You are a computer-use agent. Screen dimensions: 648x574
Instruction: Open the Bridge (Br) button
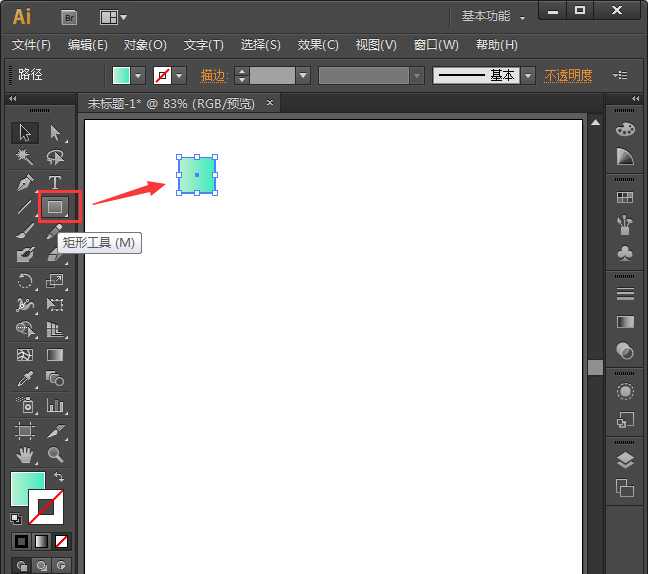69,16
